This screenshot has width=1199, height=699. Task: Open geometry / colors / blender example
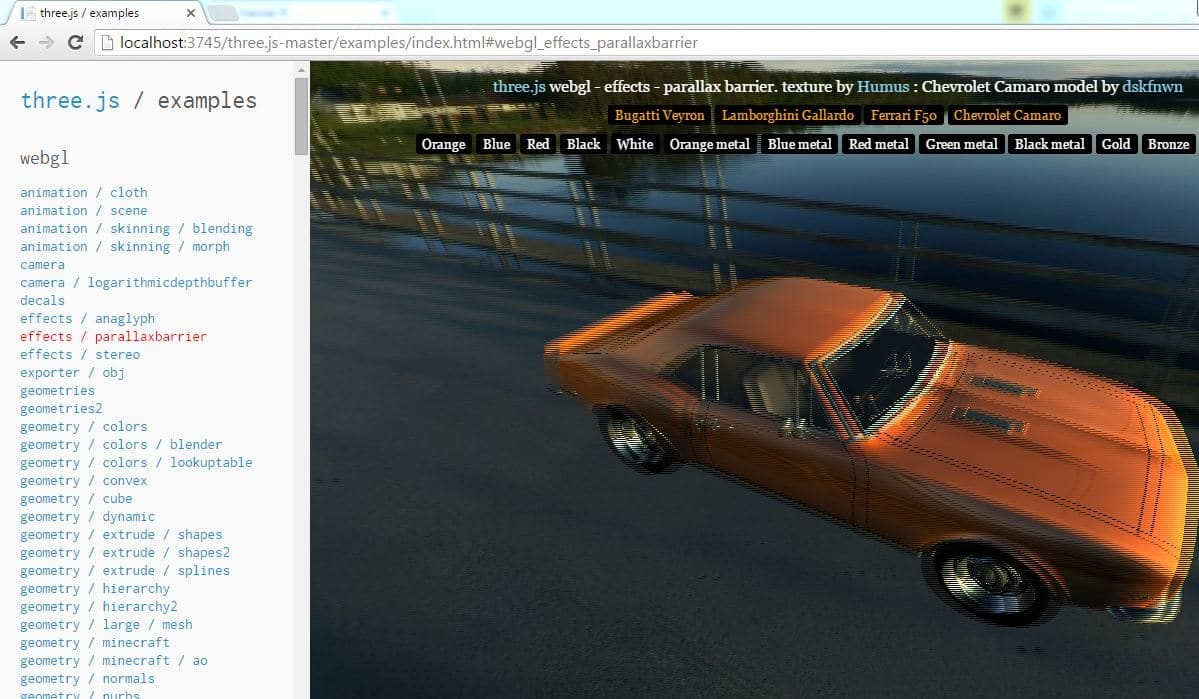pos(121,444)
